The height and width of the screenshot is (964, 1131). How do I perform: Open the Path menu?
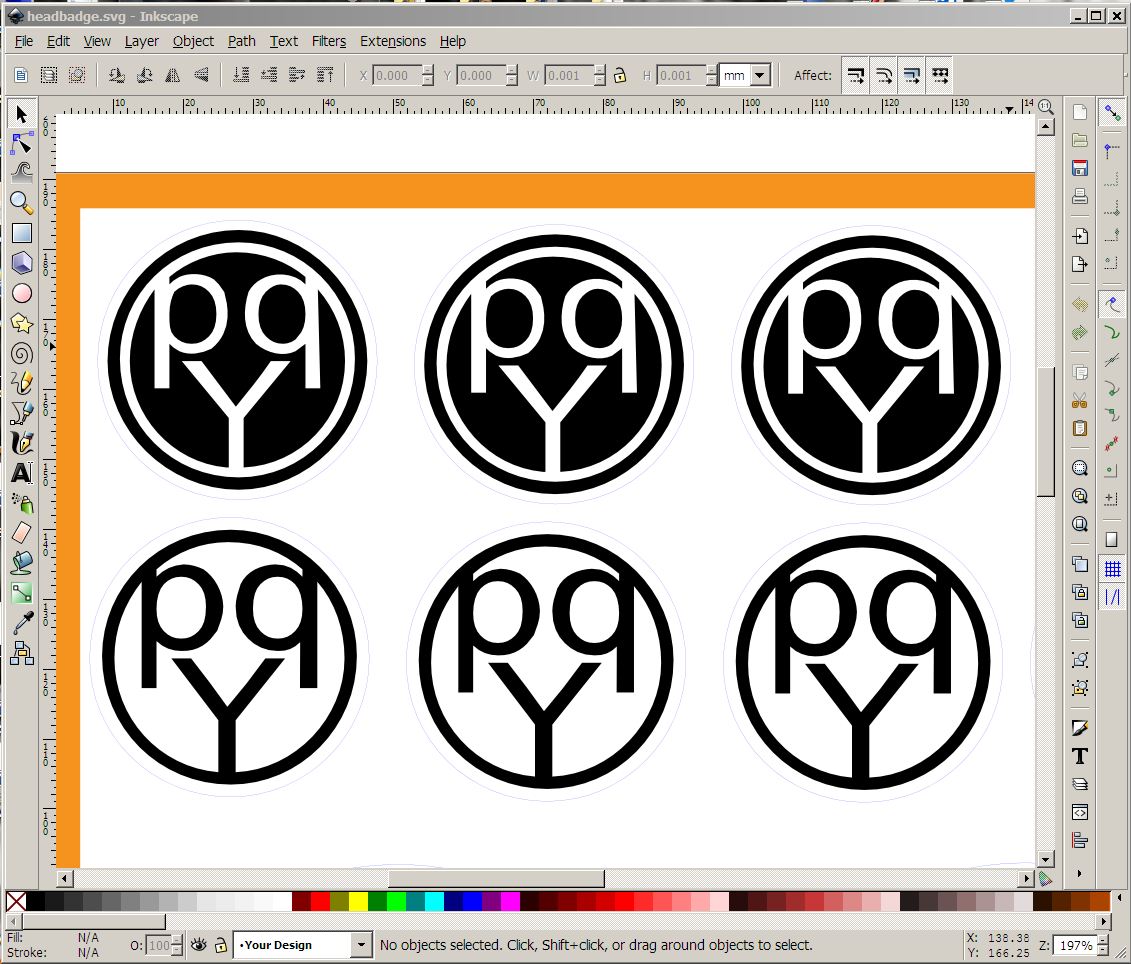coord(242,41)
